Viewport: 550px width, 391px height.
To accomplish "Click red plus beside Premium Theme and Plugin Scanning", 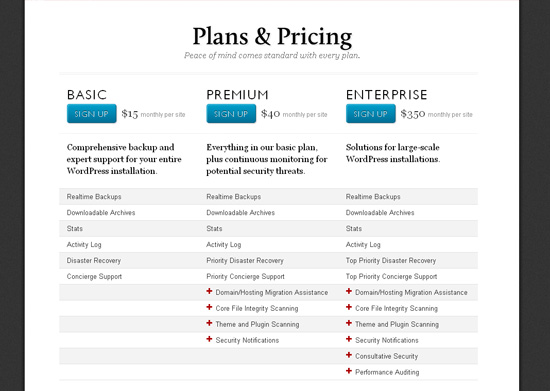I will (209, 323).
